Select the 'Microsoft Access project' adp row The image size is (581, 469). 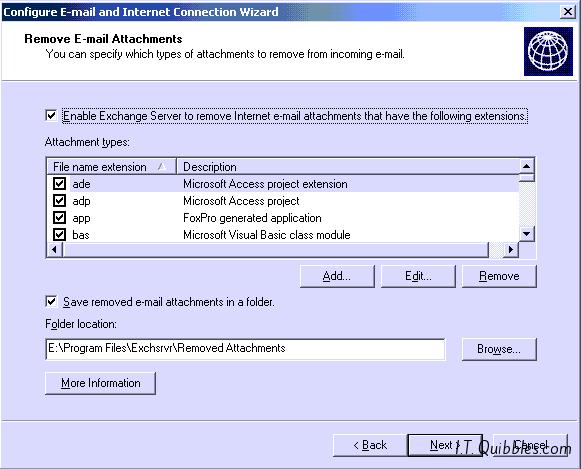click(283, 201)
